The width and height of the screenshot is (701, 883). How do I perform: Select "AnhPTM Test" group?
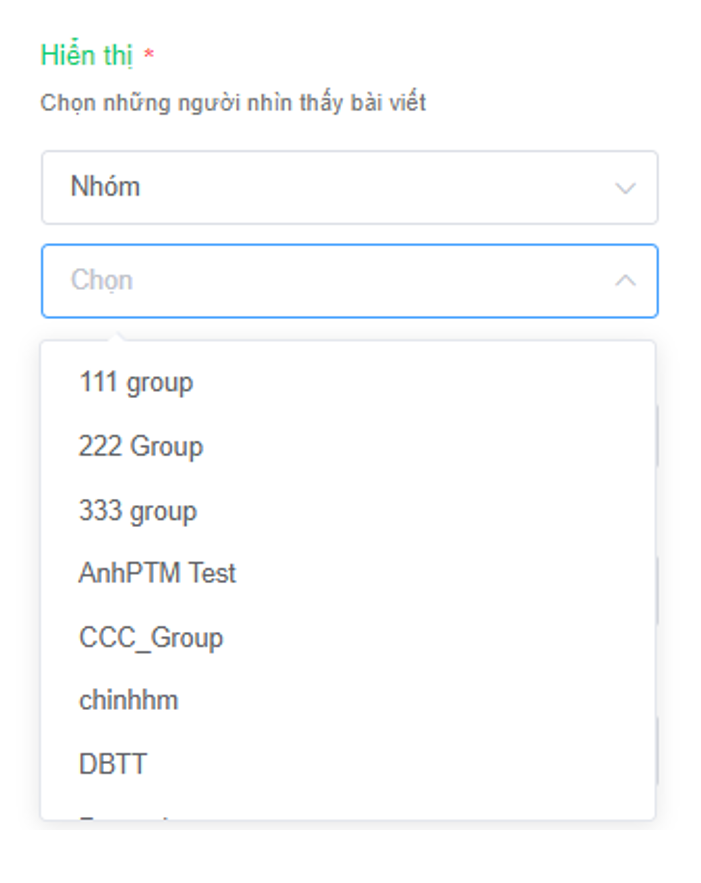point(158,574)
